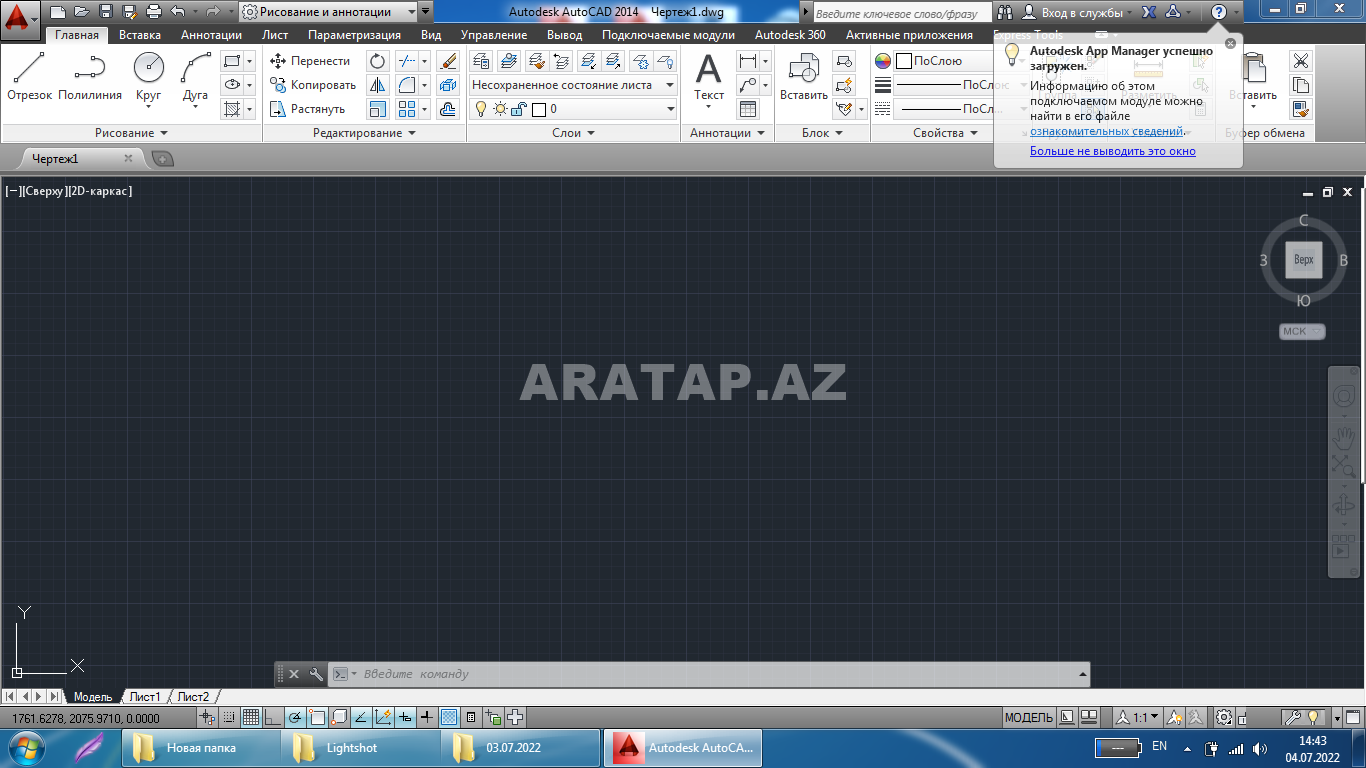The width and height of the screenshot is (1366, 768).
Task: Click the Cut scissors icon in Буфер обмена
Action: pos(1300,61)
